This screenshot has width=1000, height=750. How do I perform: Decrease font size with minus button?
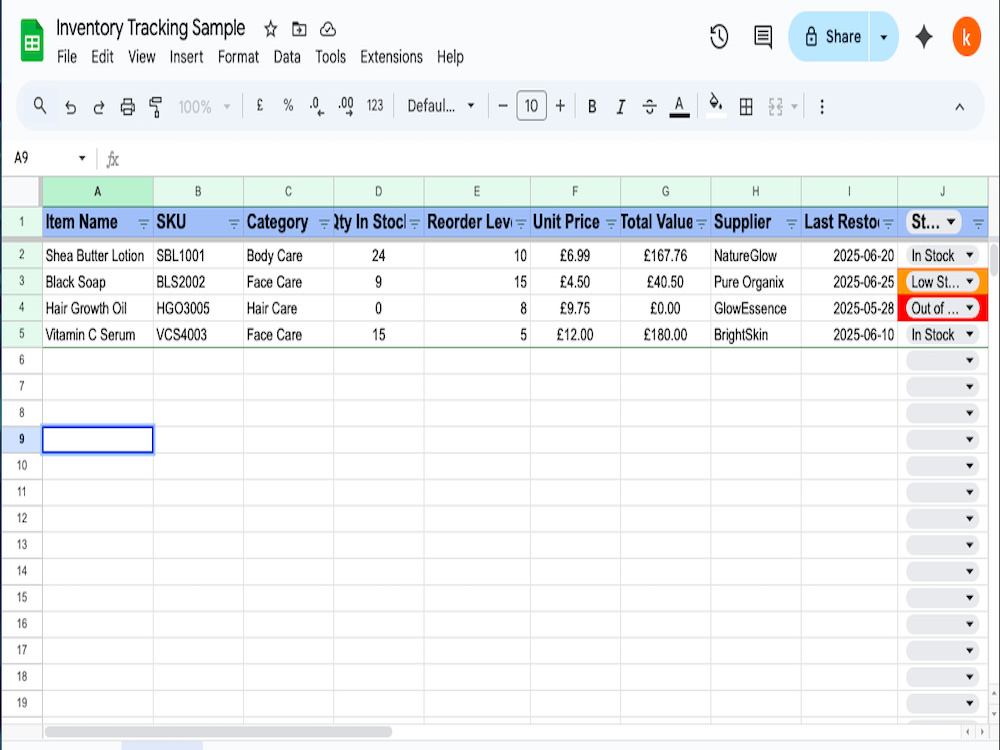[503, 106]
